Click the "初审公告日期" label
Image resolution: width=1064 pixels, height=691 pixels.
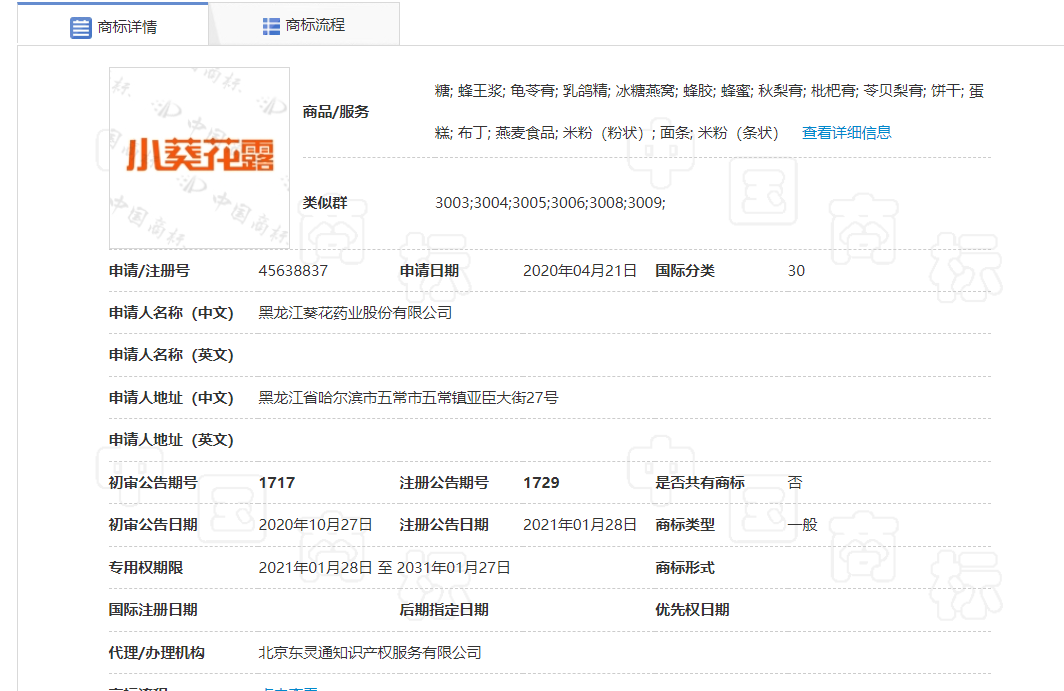tap(153, 525)
